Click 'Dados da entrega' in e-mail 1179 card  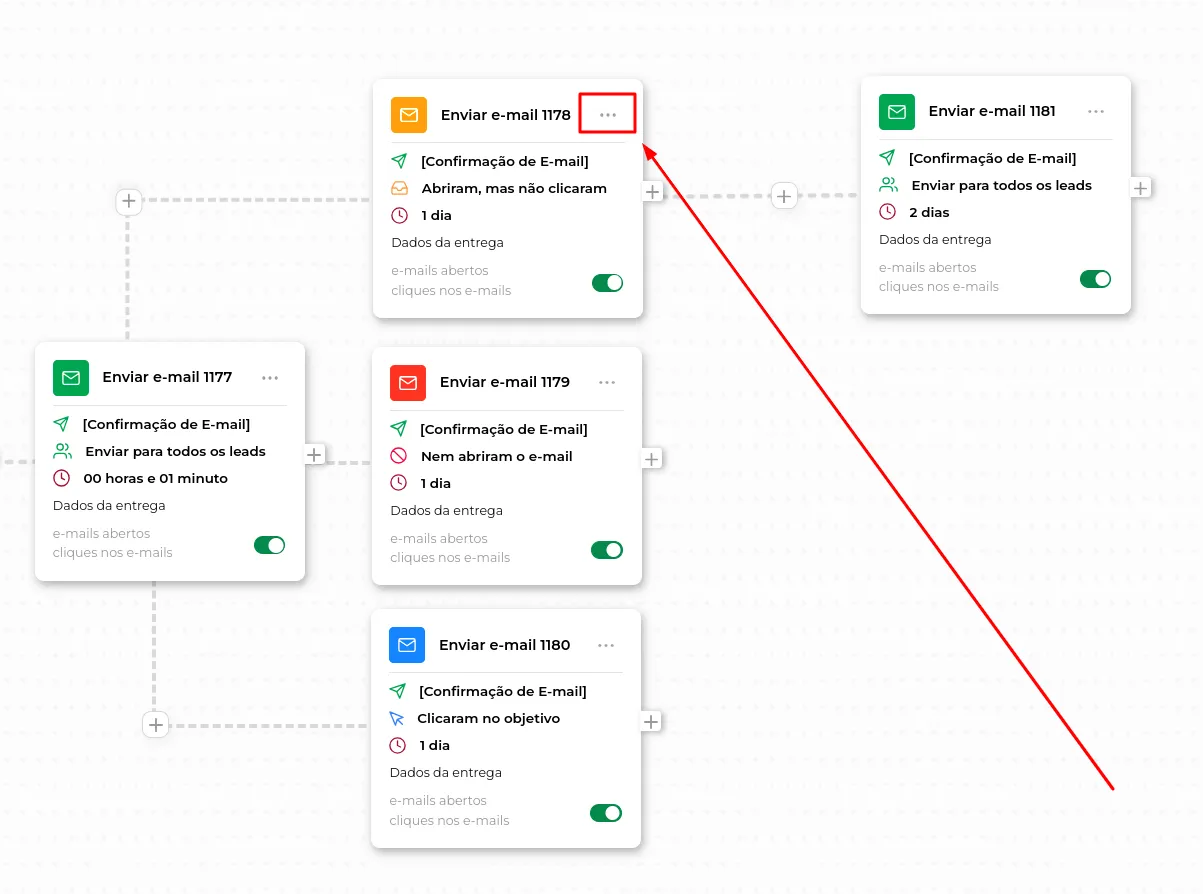tap(446, 510)
